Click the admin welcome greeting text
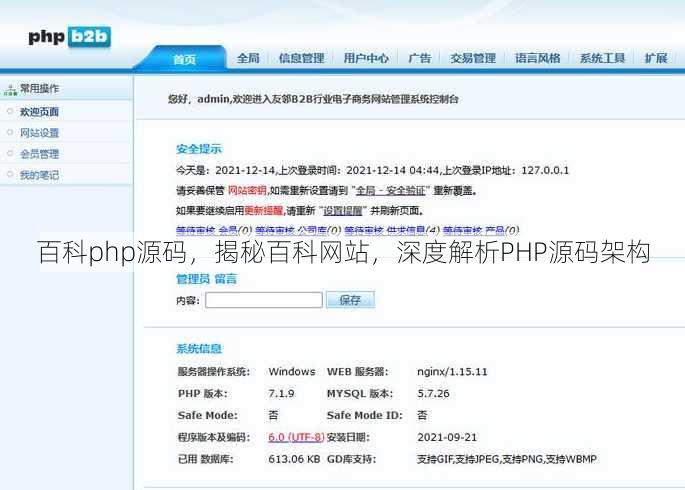The height and width of the screenshot is (490, 685). point(314,99)
